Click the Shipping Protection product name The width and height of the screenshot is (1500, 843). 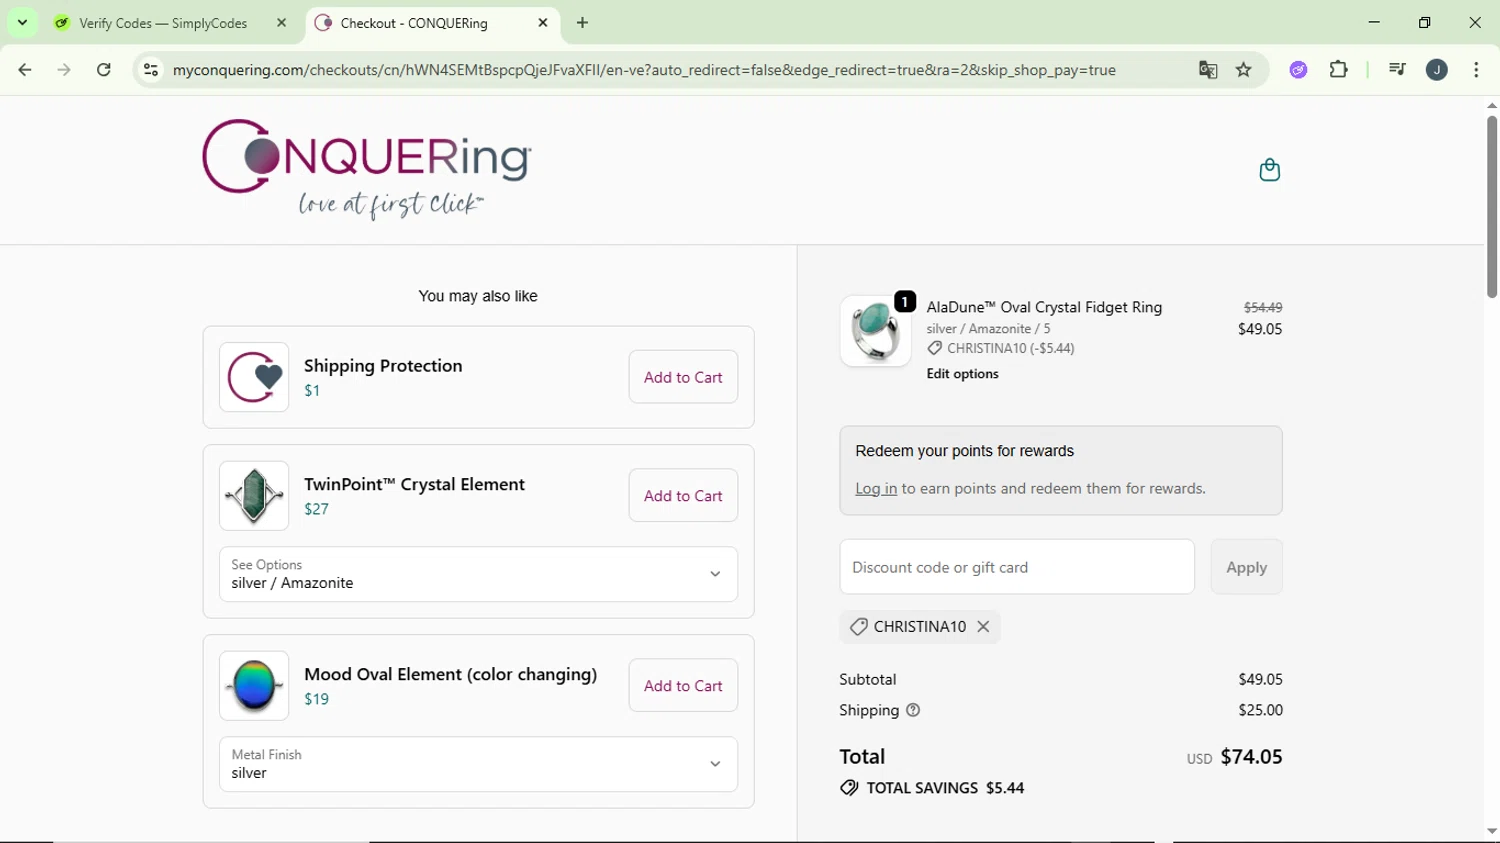point(383,366)
